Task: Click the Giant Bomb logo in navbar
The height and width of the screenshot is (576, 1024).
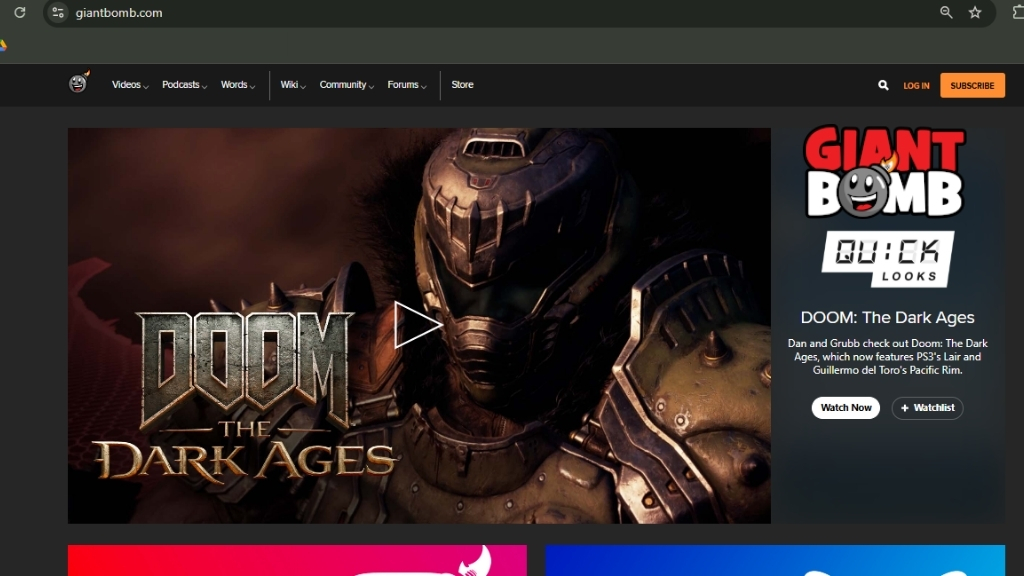Action: coord(78,83)
